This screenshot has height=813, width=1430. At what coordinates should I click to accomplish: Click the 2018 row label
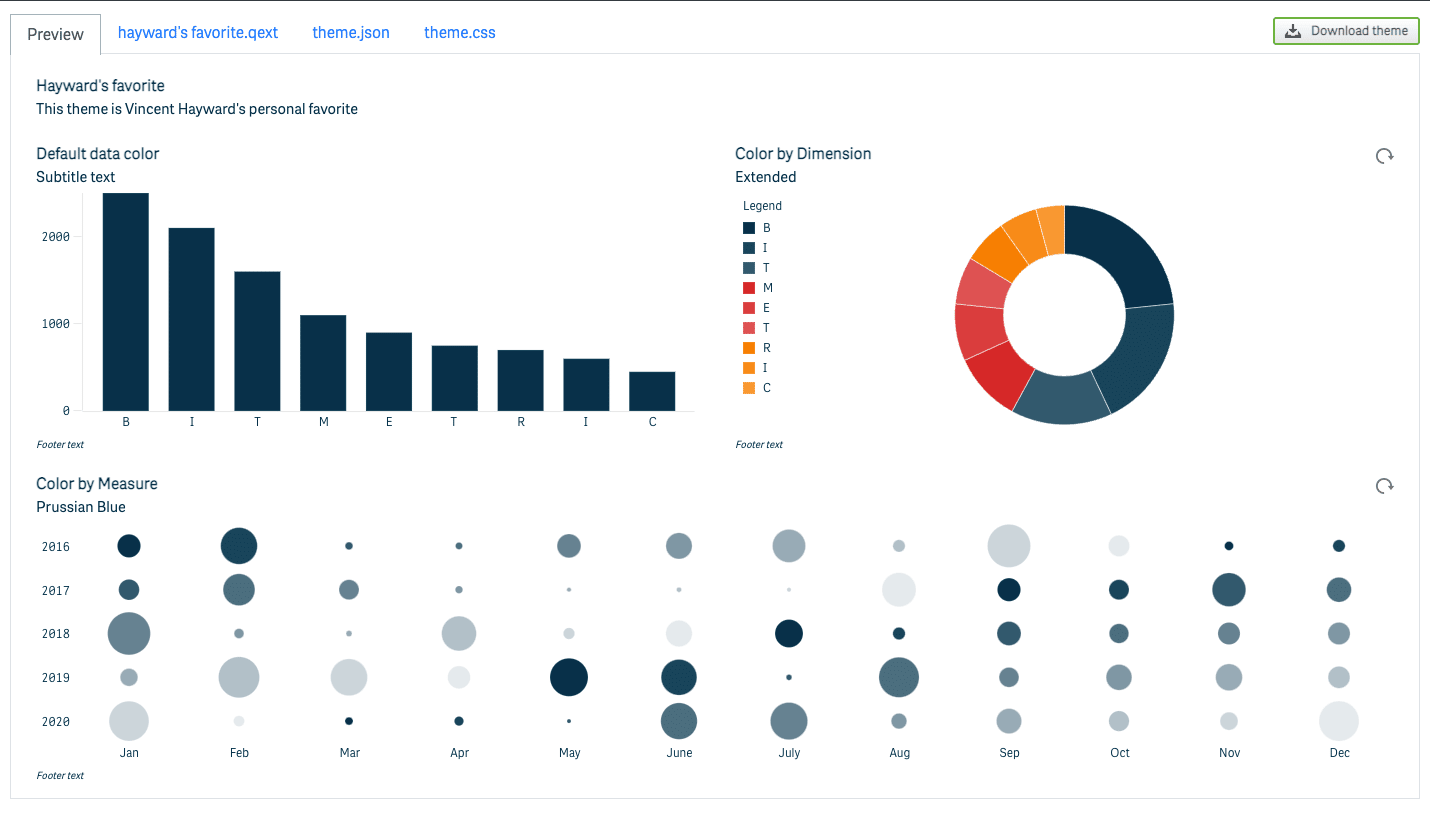[56, 634]
